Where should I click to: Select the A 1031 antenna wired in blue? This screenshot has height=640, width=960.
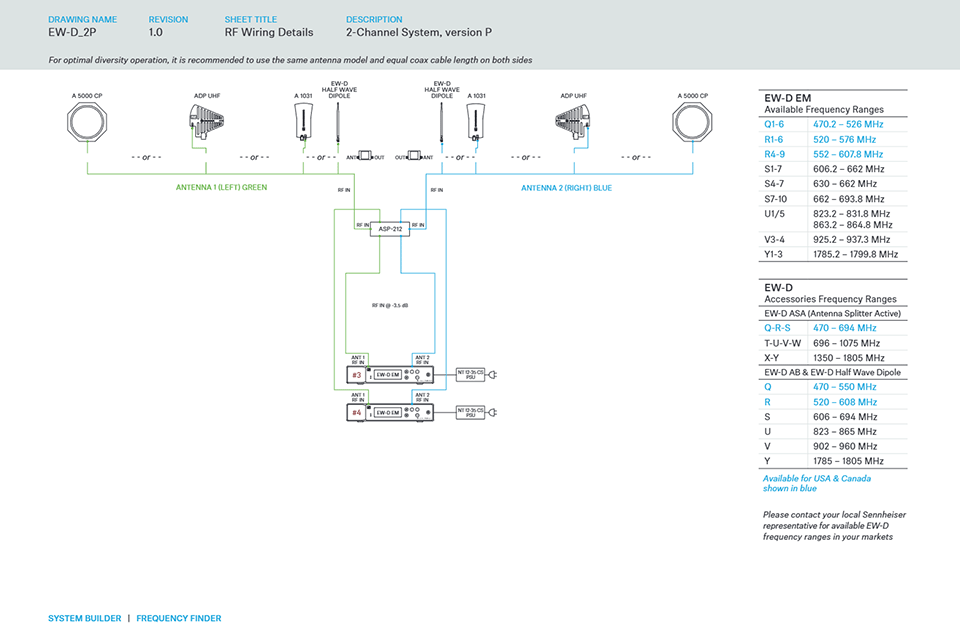point(476,122)
